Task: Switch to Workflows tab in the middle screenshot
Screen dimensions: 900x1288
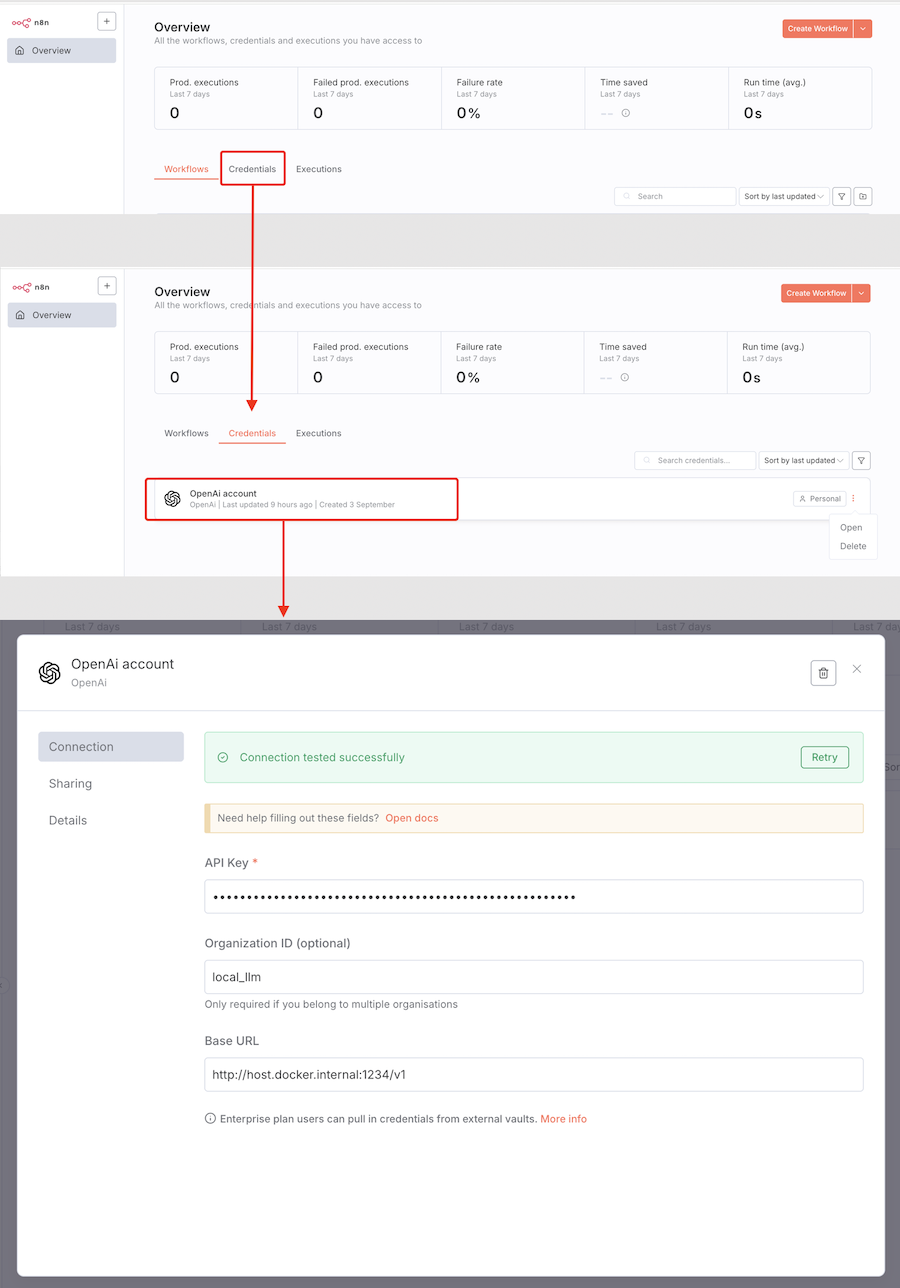Action: 186,433
